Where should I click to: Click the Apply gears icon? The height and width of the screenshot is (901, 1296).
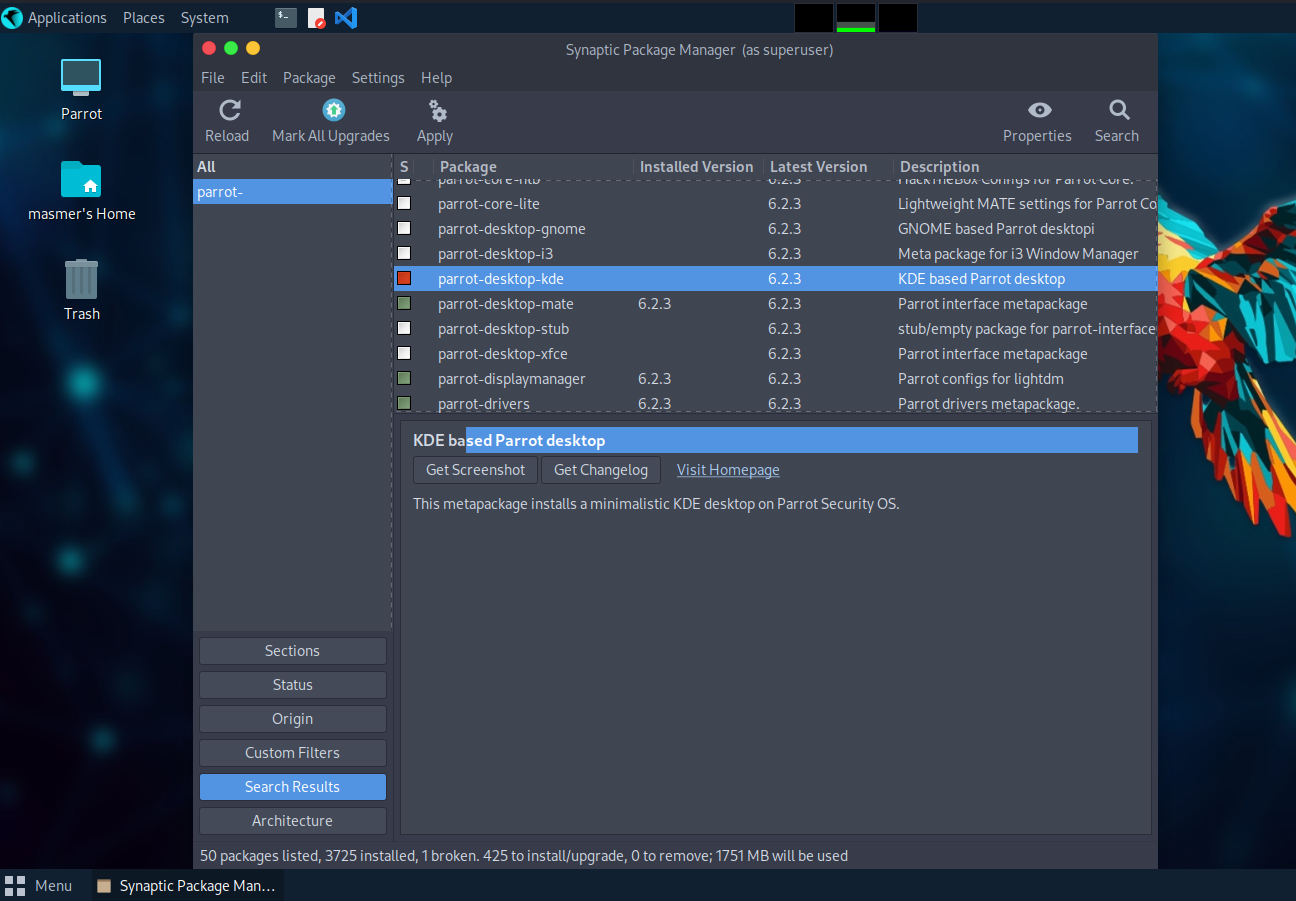(x=437, y=110)
